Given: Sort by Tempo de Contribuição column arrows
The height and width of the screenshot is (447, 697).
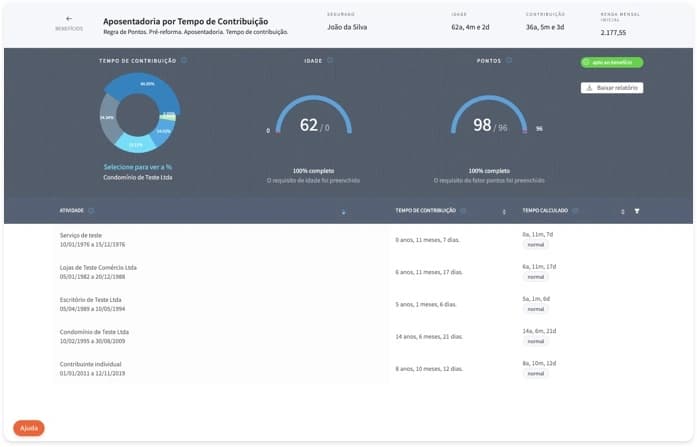Looking at the screenshot, I should (x=504, y=212).
